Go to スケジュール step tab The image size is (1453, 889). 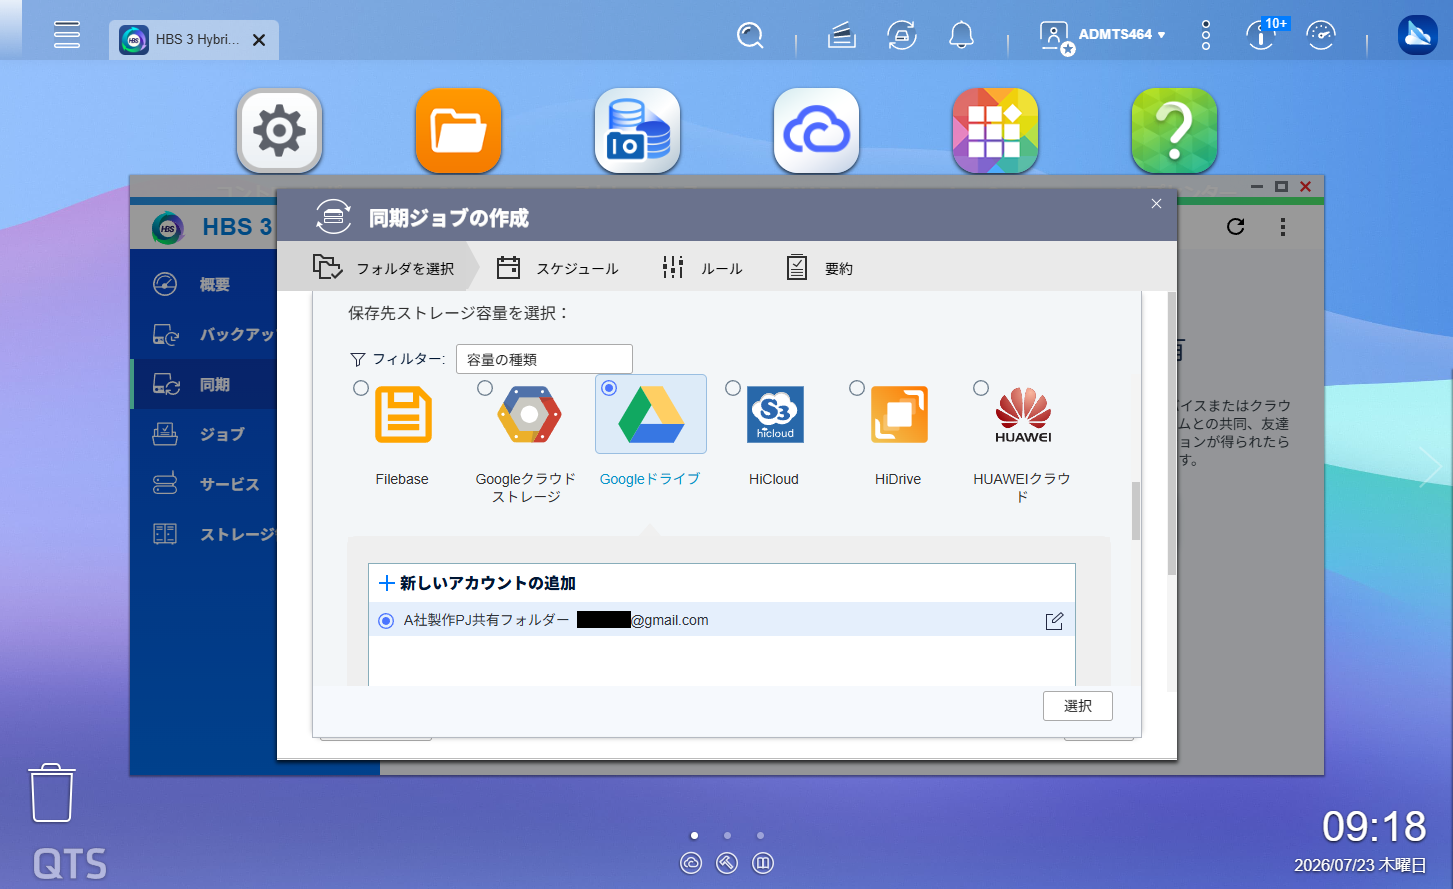pos(557,268)
